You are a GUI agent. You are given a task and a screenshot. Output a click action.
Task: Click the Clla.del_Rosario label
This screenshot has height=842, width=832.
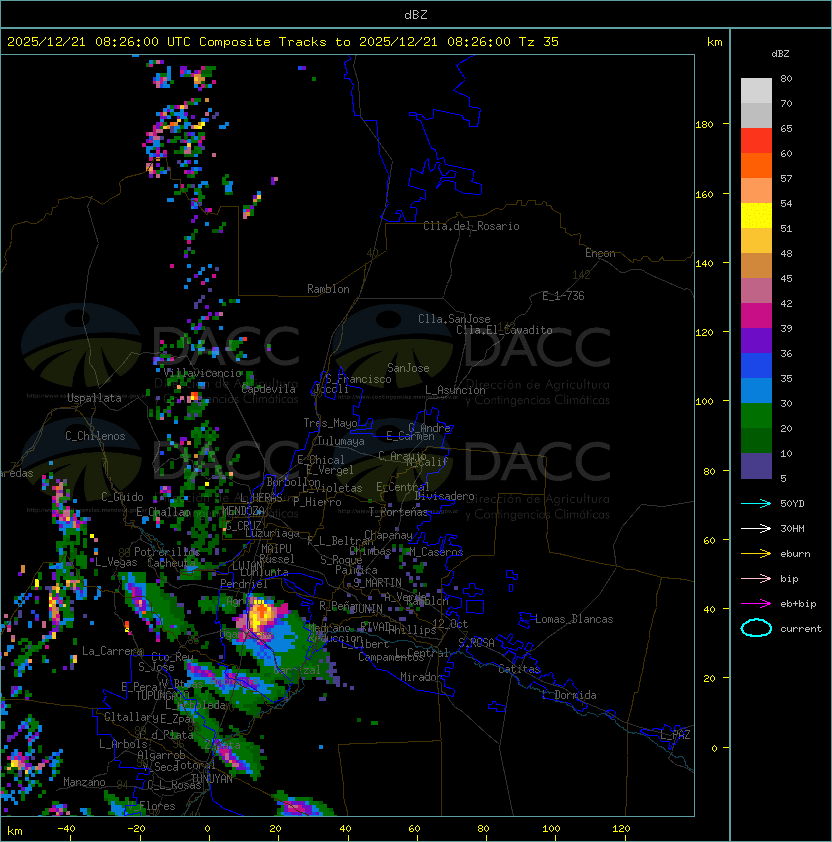pyautogui.click(x=471, y=226)
